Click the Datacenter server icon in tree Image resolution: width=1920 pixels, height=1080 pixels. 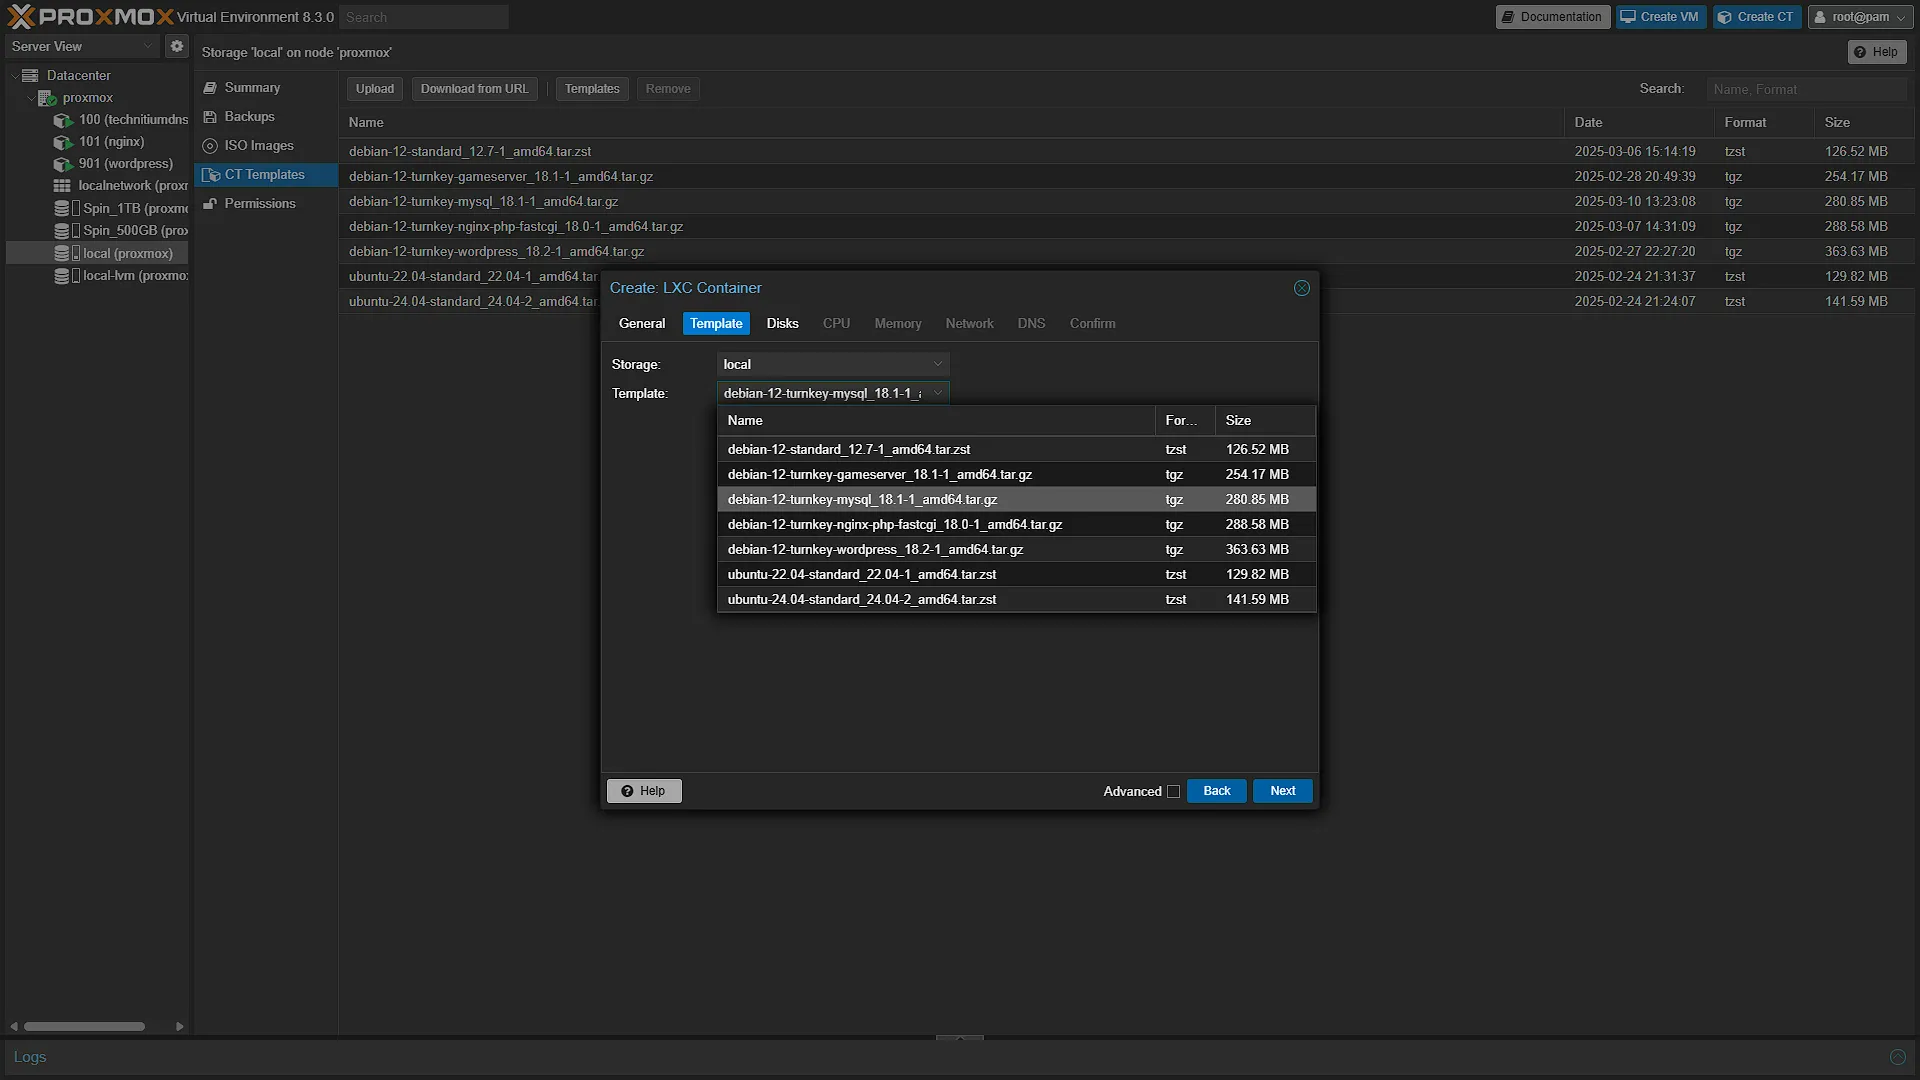[30, 76]
